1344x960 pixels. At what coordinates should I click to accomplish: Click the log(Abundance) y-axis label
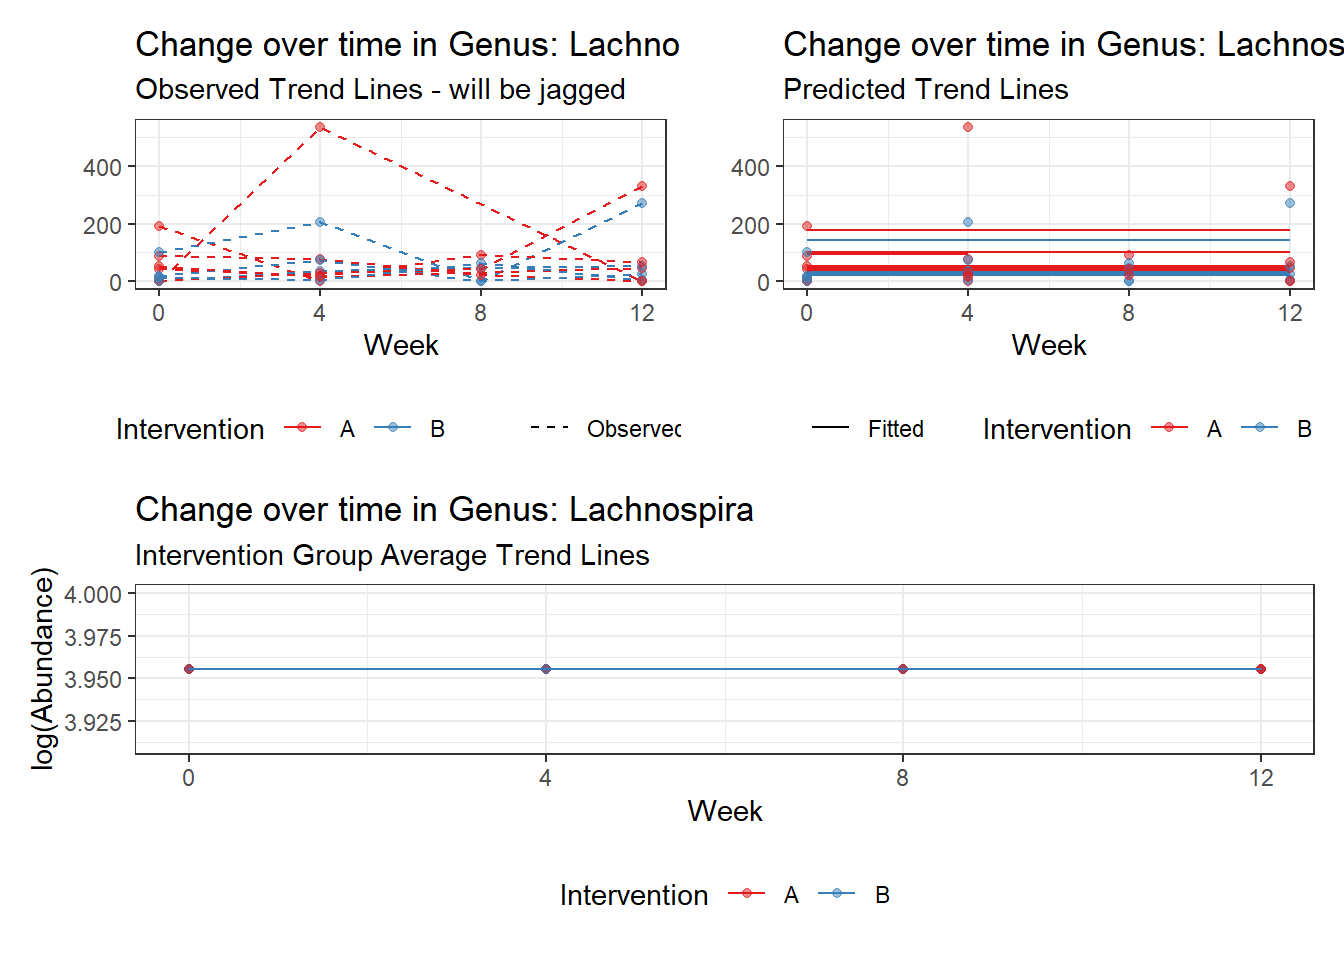pos(42,668)
